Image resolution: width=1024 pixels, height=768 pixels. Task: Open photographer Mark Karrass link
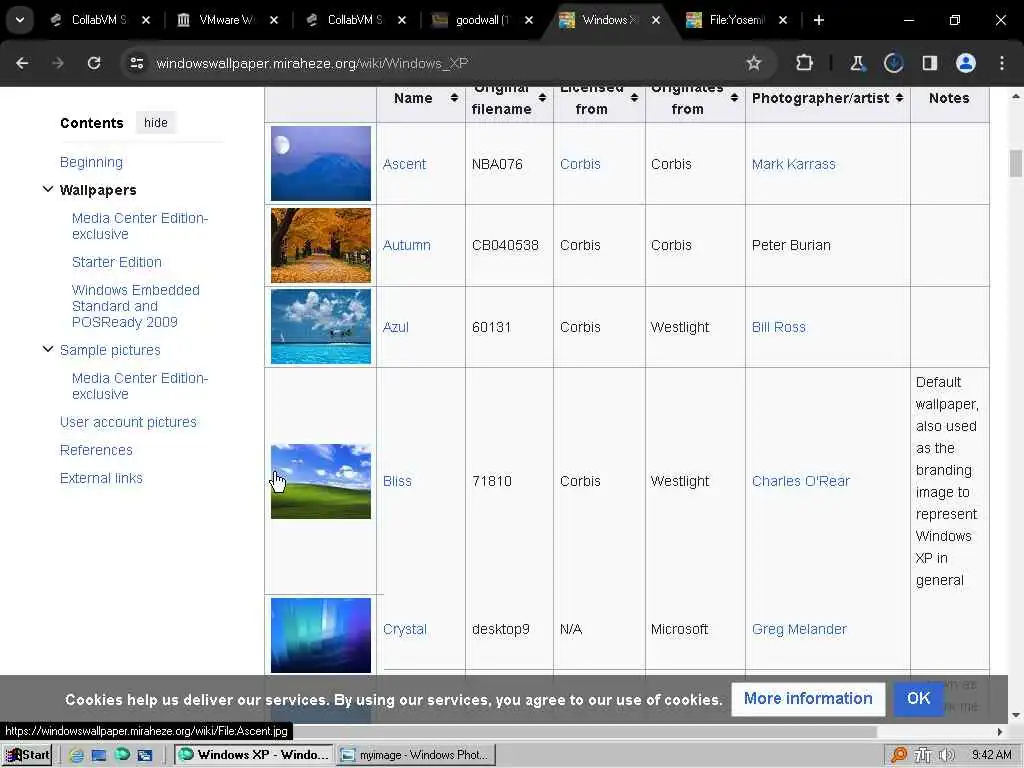pos(793,164)
